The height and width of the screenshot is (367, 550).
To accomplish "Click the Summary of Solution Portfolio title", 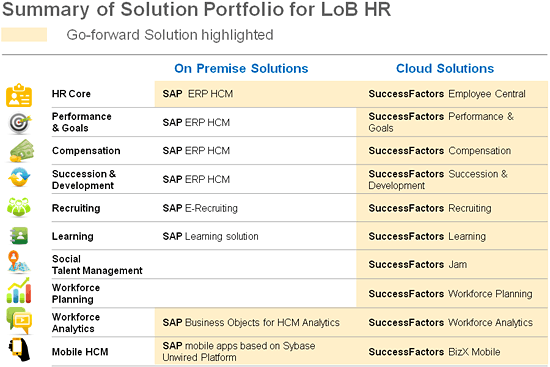I will [x=196, y=9].
